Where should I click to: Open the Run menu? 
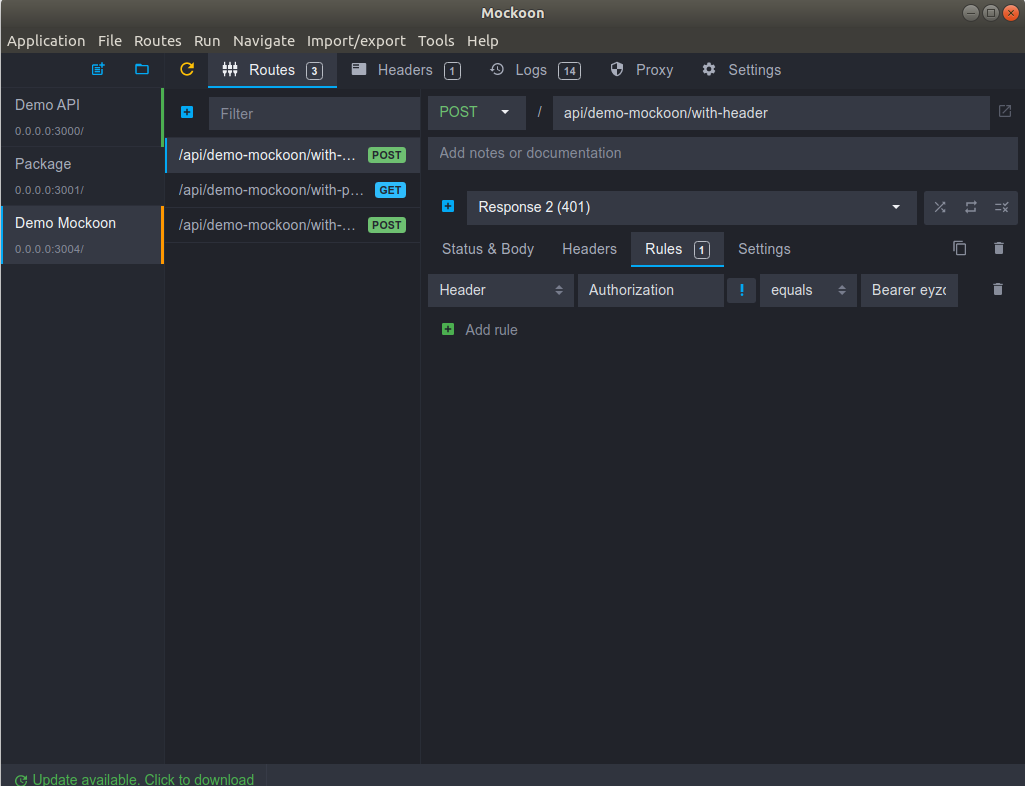coord(207,41)
